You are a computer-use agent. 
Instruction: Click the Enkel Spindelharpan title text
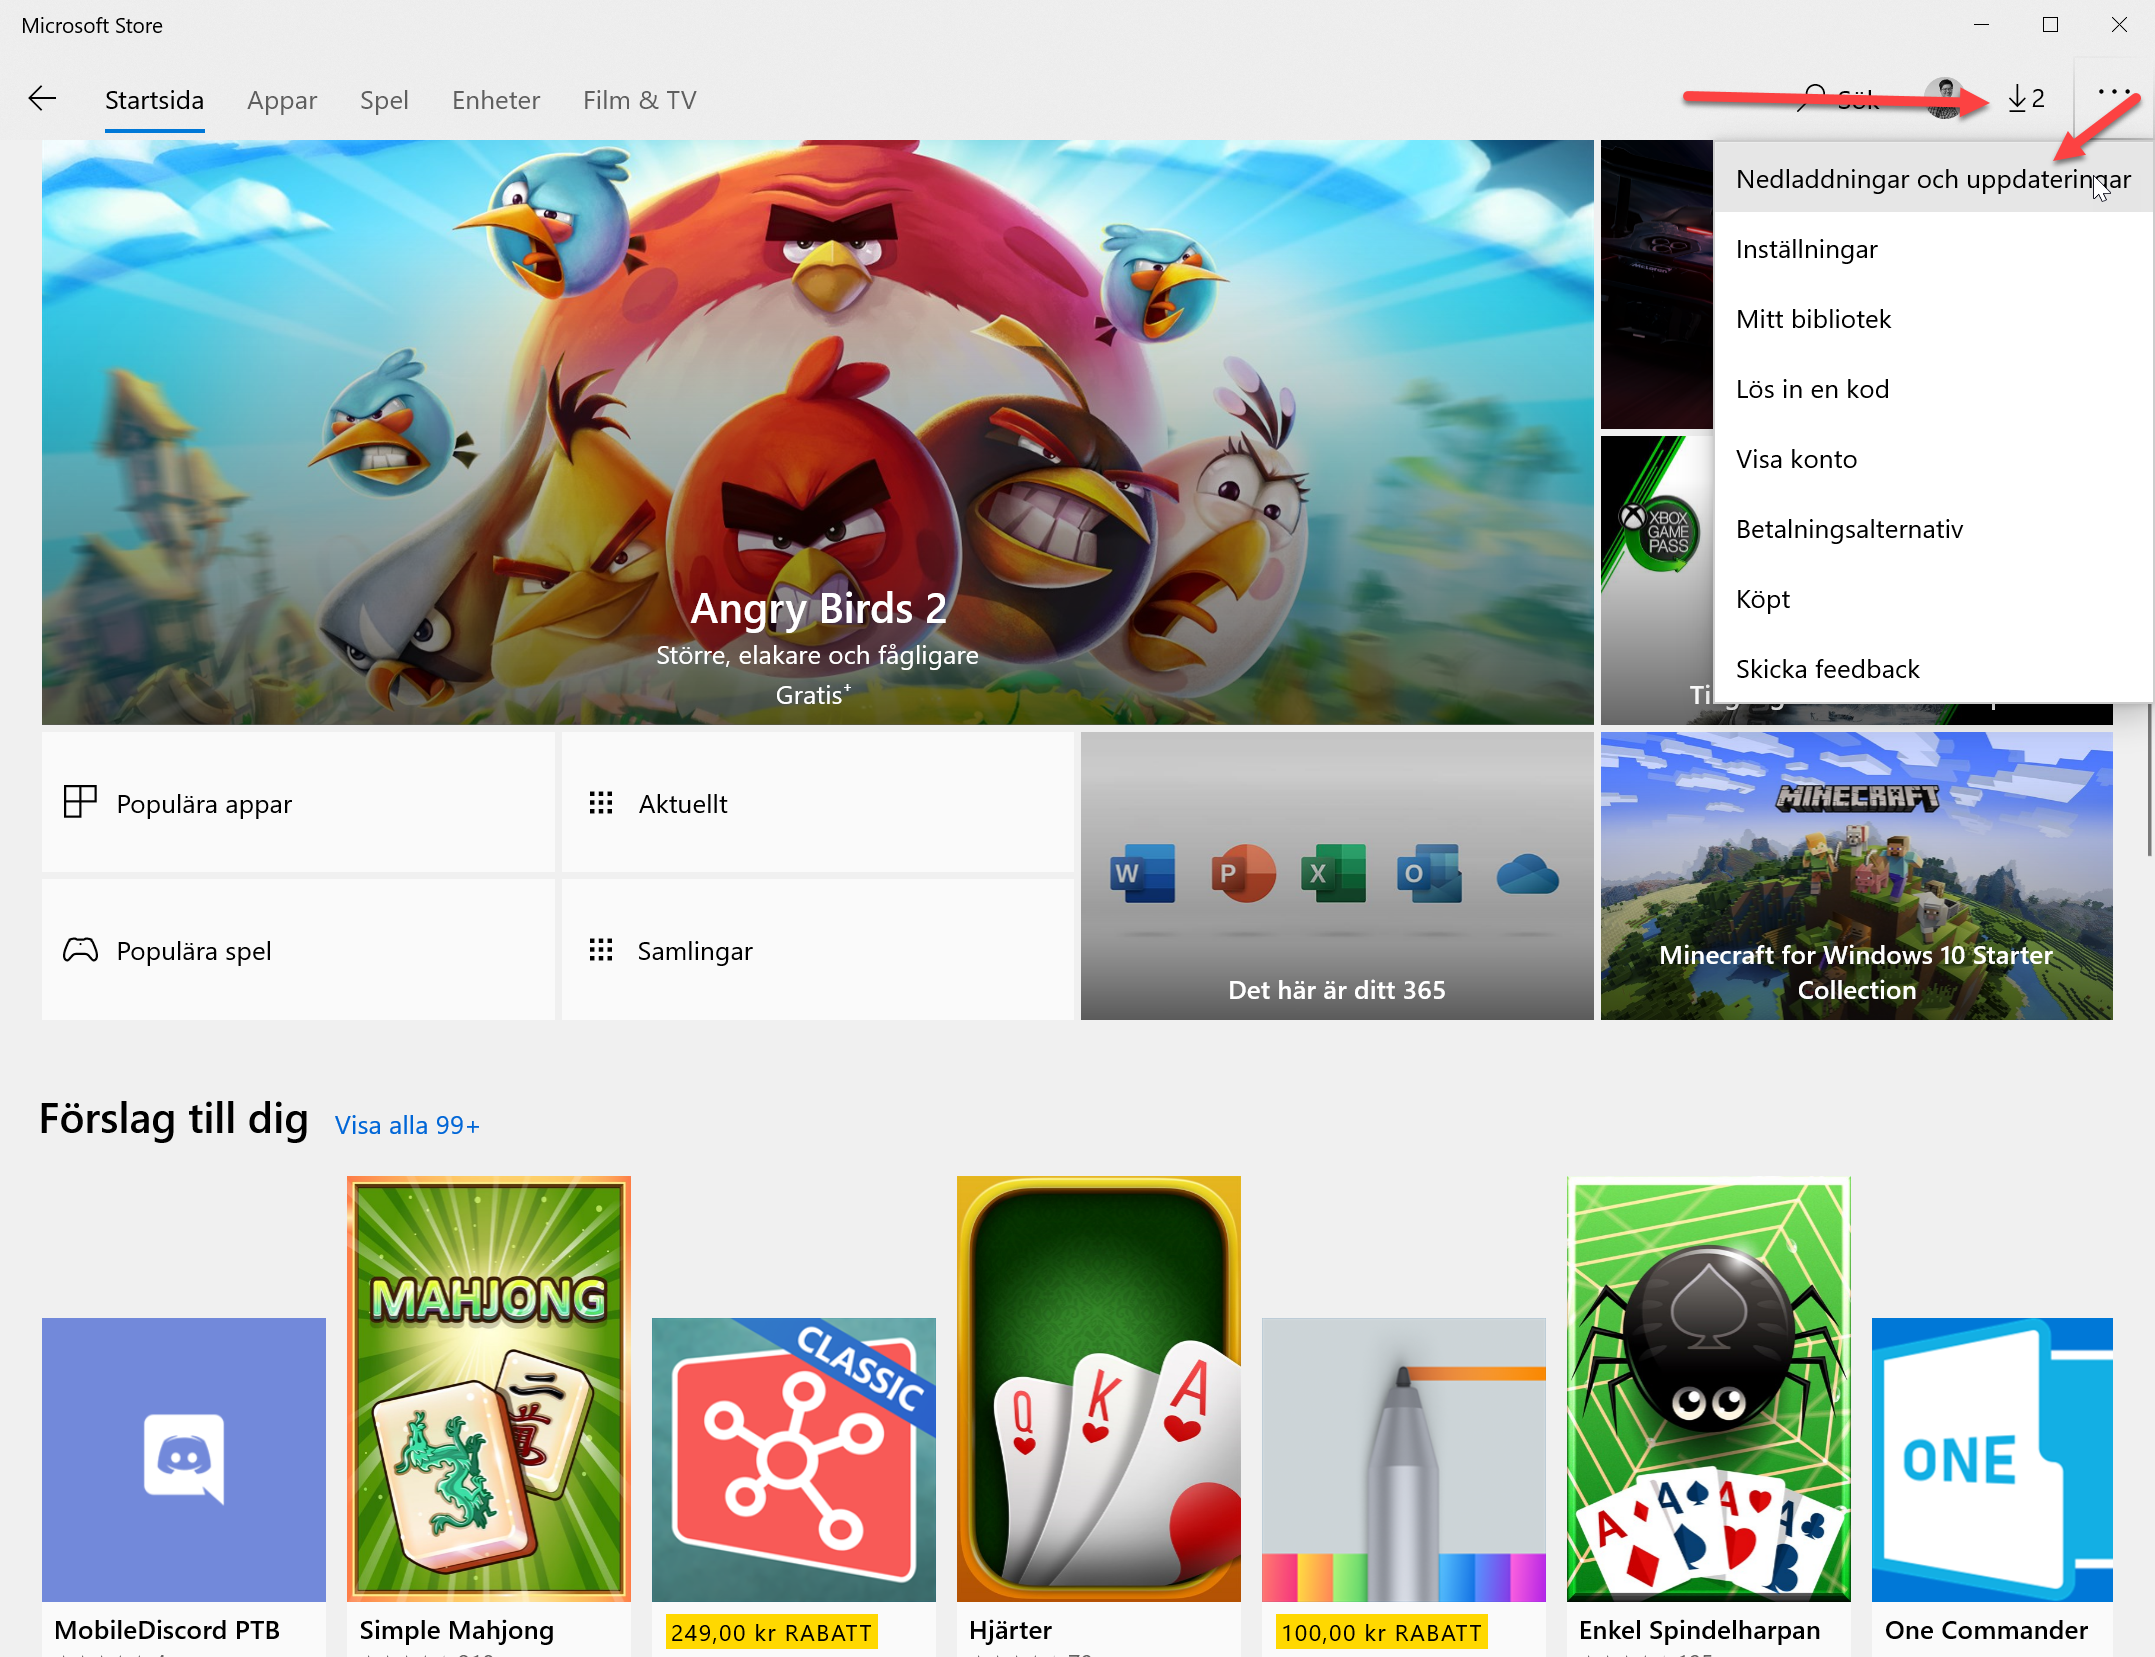coord(1699,1630)
